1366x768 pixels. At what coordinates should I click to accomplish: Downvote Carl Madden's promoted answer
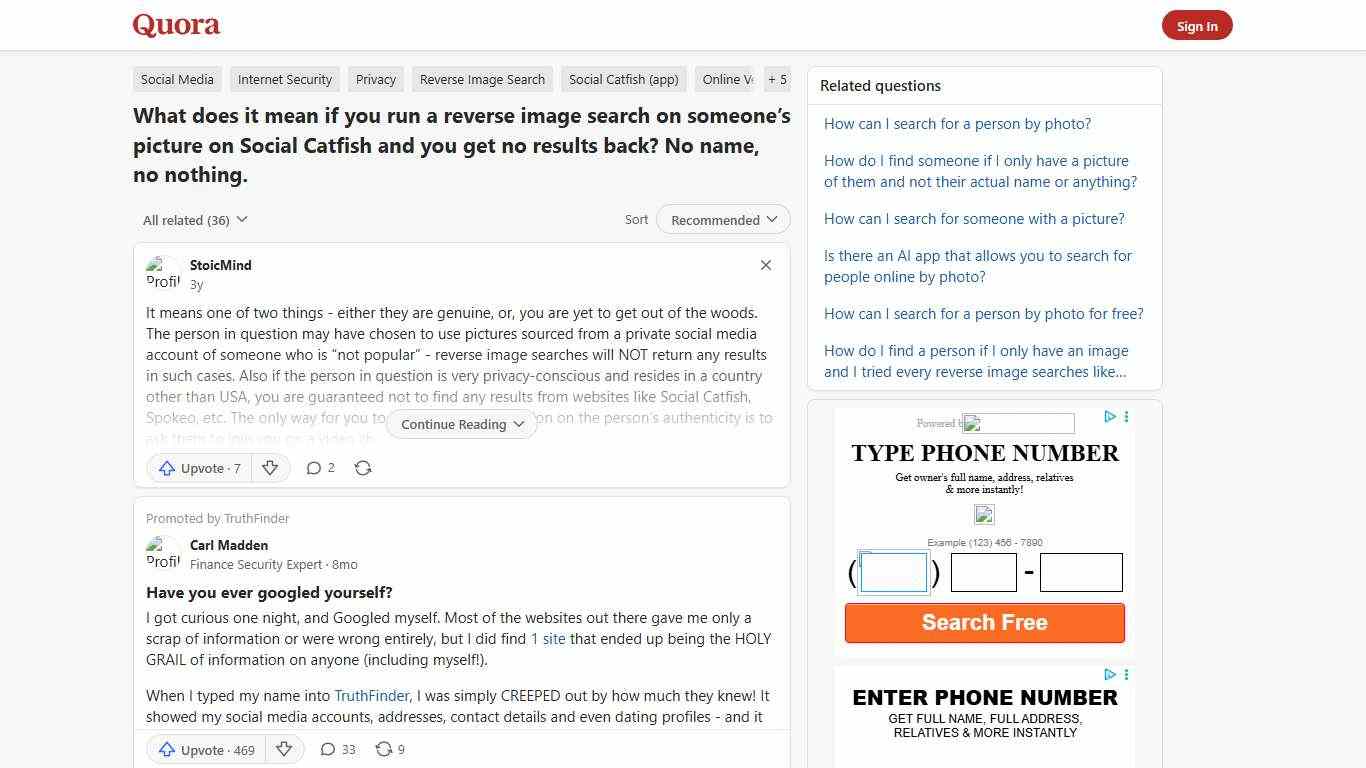tap(284, 749)
